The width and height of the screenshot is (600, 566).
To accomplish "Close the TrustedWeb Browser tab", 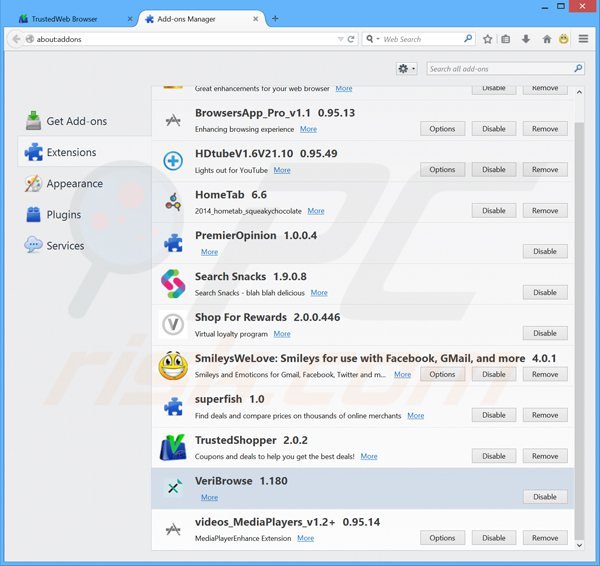I will click(130, 19).
